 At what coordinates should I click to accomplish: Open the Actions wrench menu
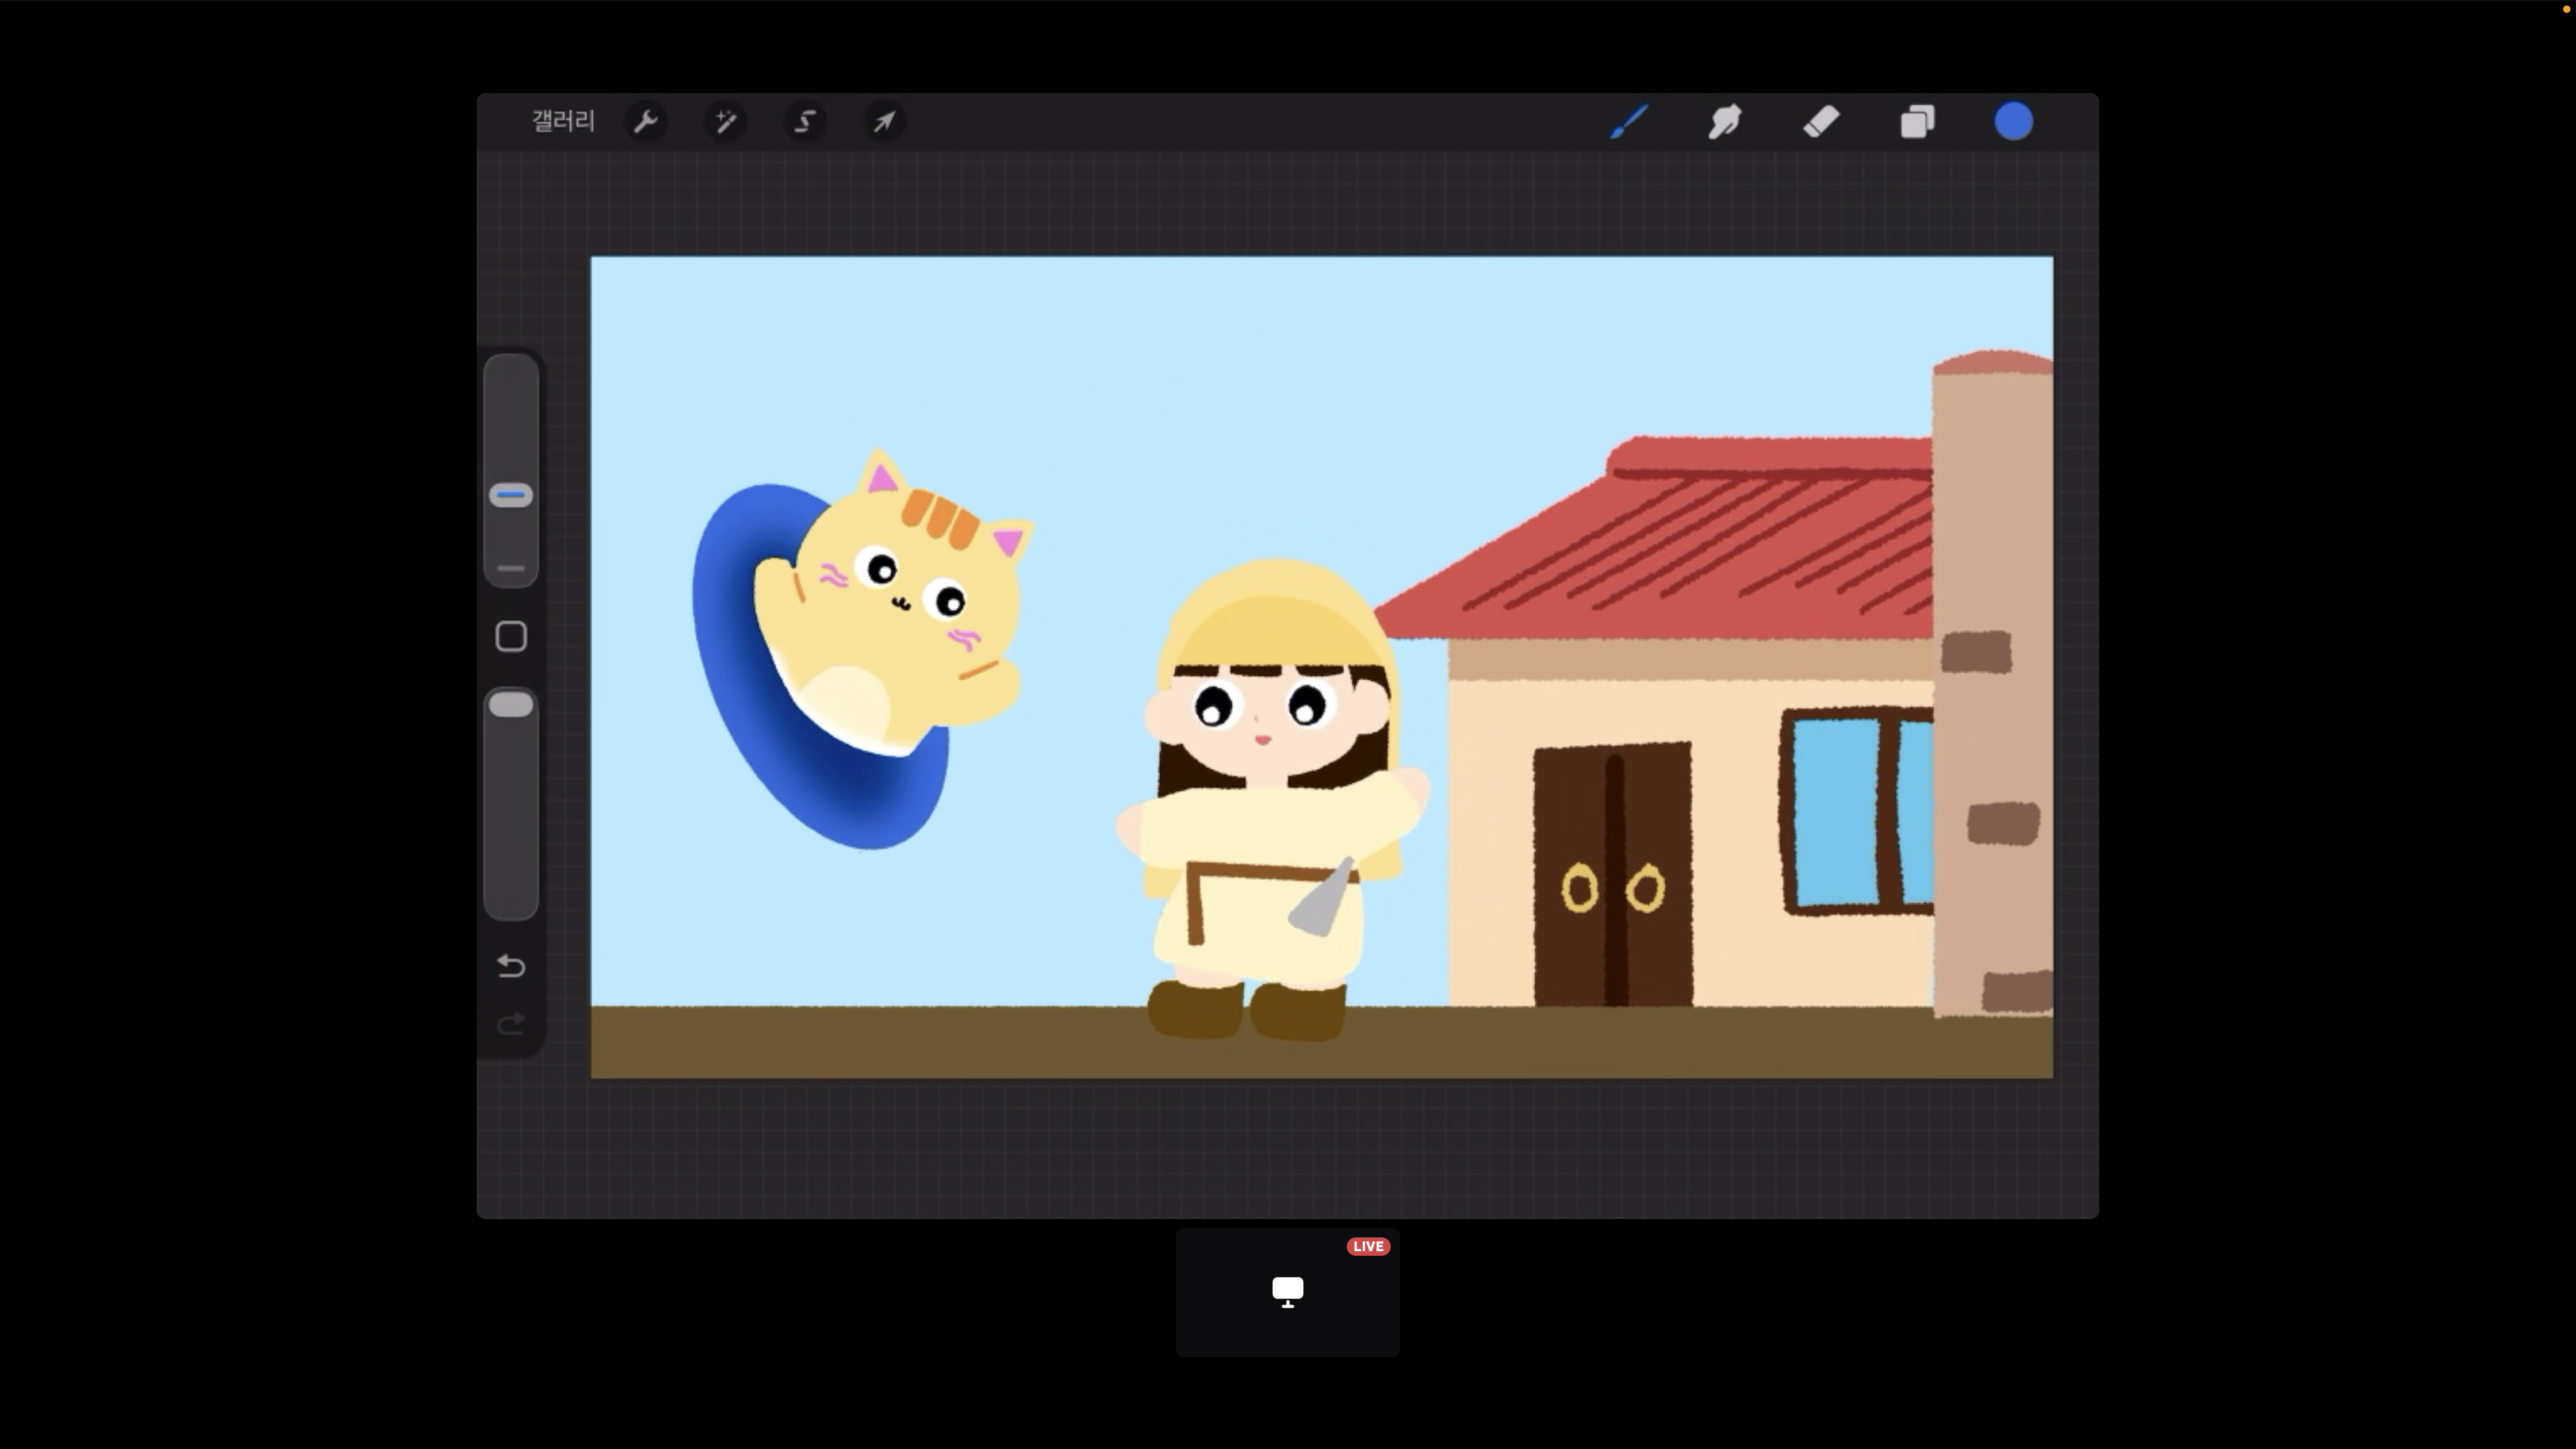pos(646,121)
